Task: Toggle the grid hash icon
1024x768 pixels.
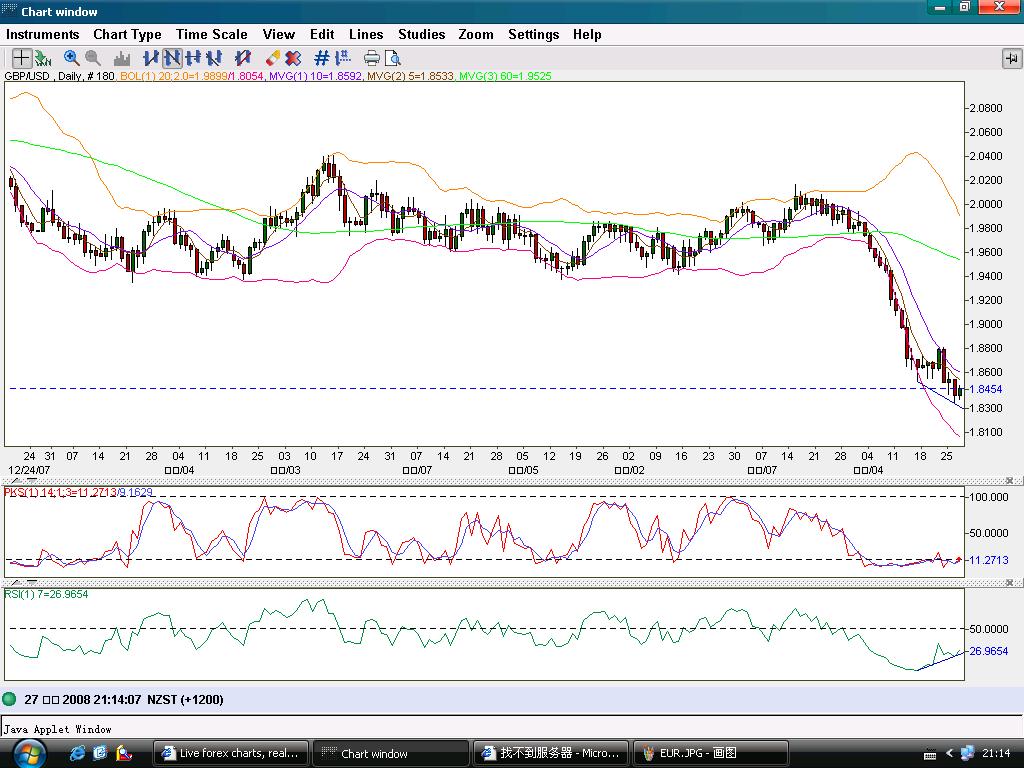Action: [x=321, y=59]
